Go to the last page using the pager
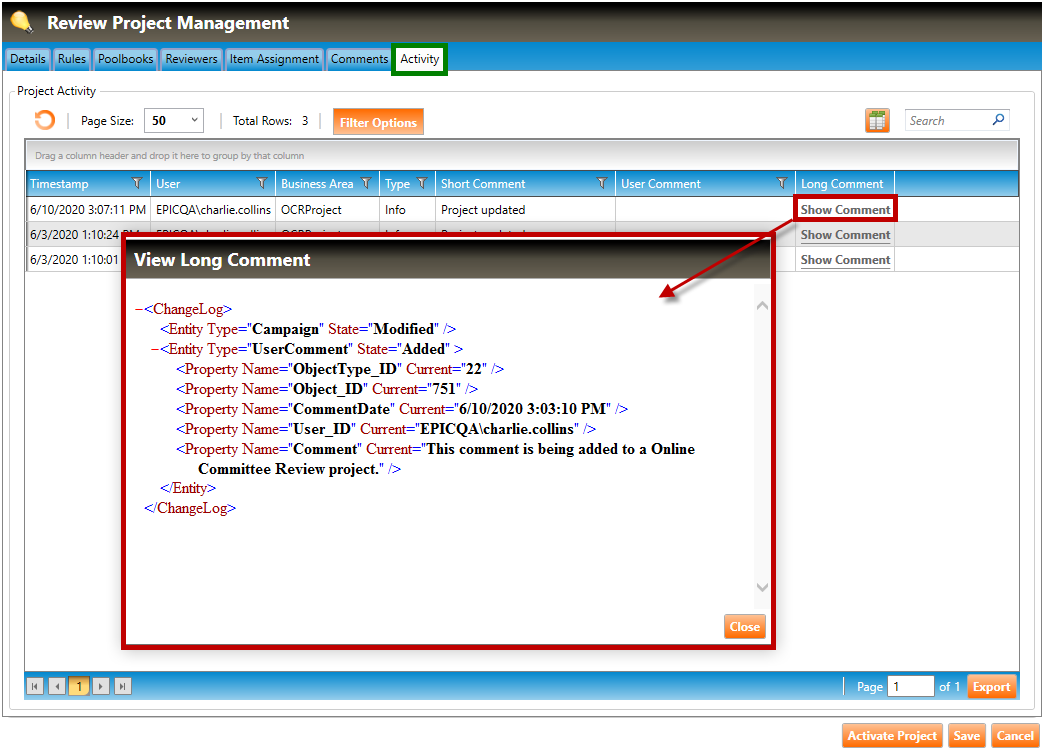Image resolution: width=1045 pixels, height=753 pixels. [x=123, y=686]
